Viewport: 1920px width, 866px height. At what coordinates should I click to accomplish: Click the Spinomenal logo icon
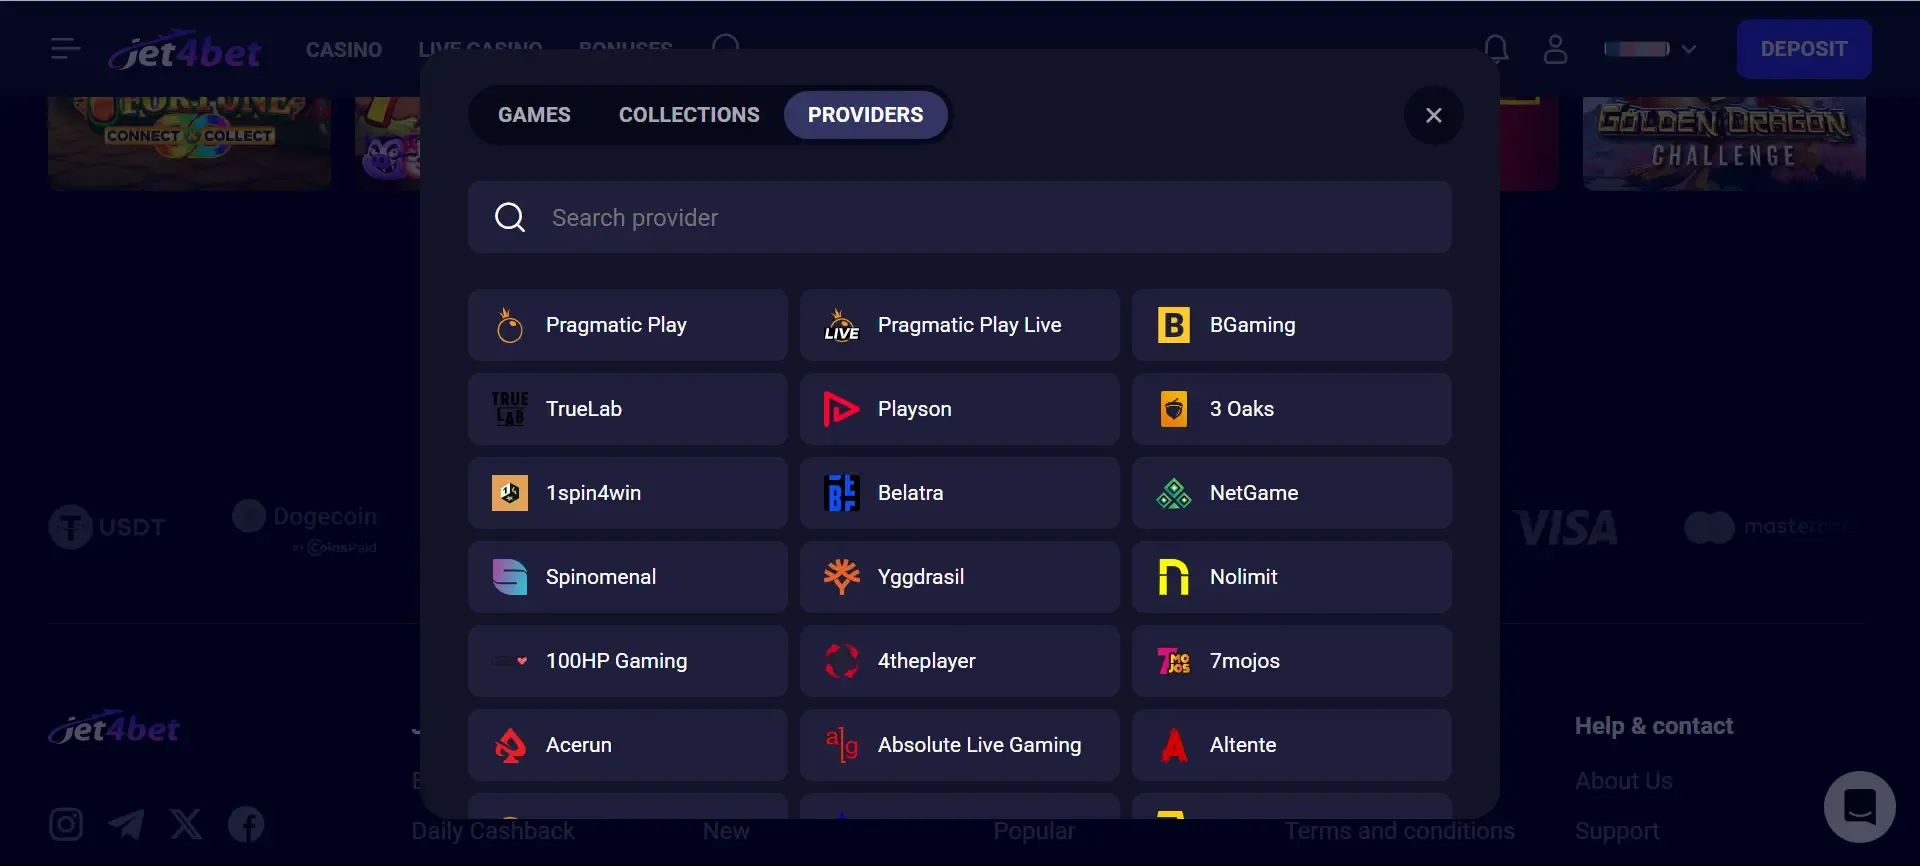(509, 577)
